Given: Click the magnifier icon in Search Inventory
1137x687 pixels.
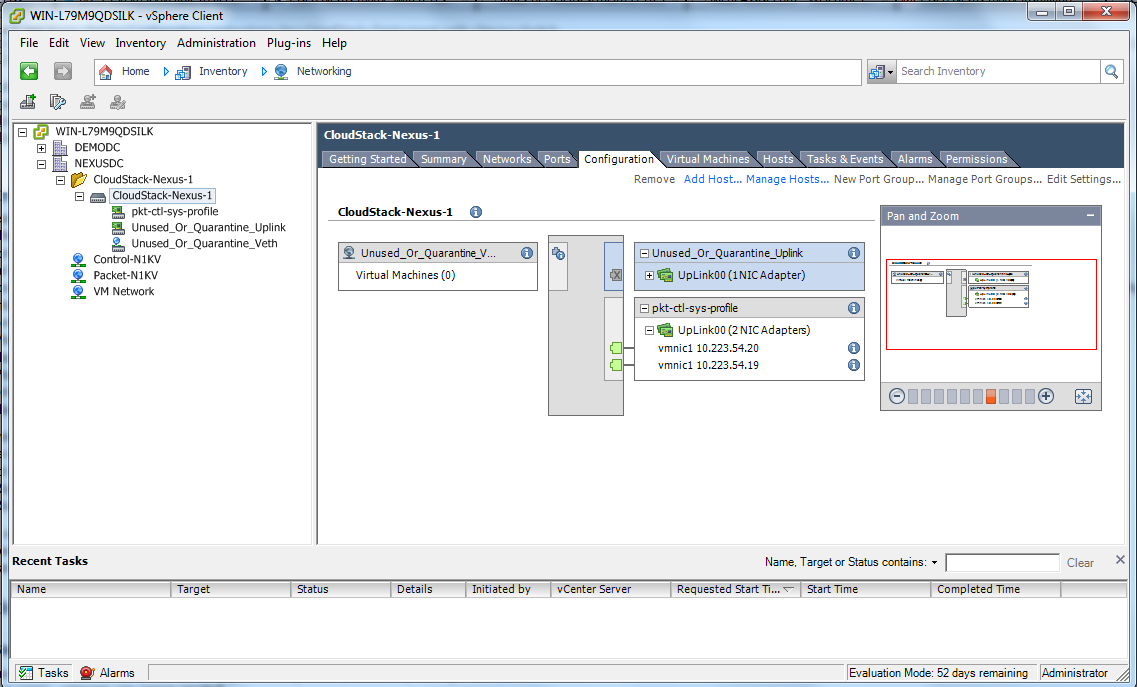Looking at the screenshot, I should tap(1112, 71).
